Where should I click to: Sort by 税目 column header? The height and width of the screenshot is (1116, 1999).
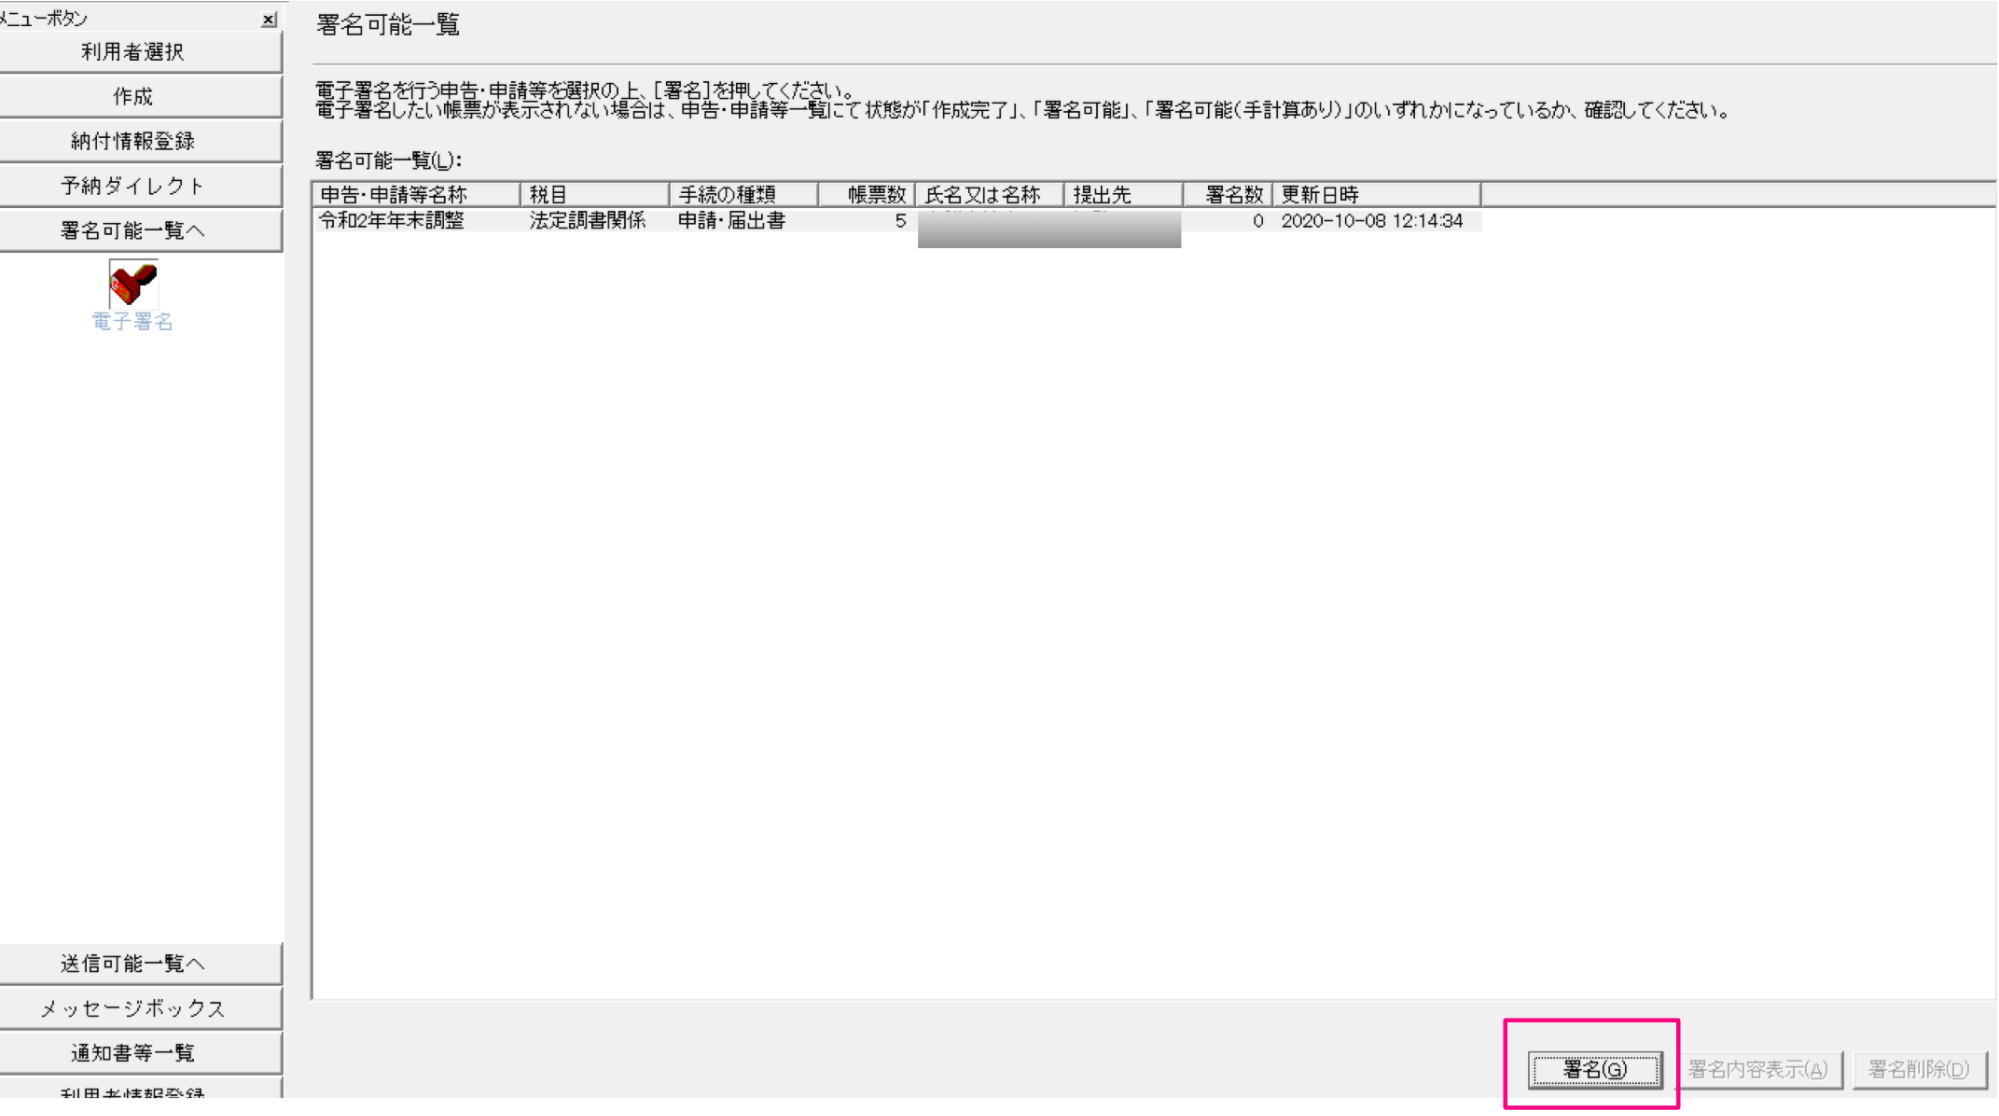[594, 195]
